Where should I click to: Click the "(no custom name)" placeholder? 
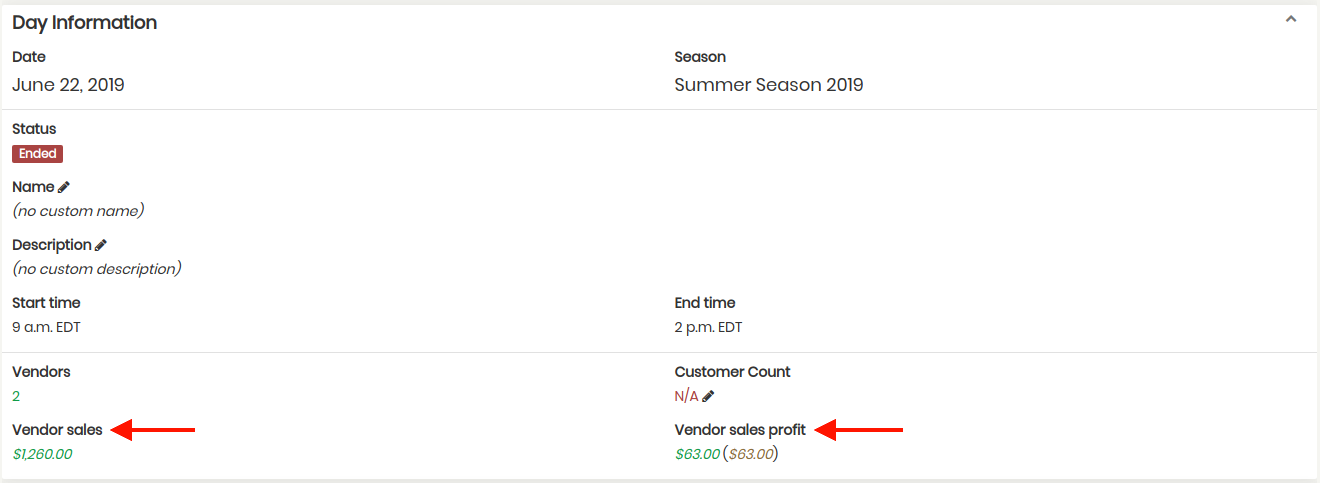pos(78,211)
